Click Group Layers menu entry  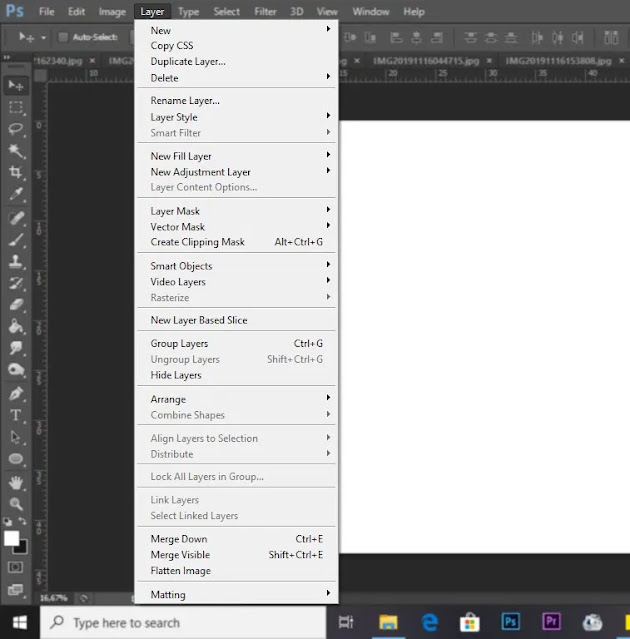coord(236,344)
